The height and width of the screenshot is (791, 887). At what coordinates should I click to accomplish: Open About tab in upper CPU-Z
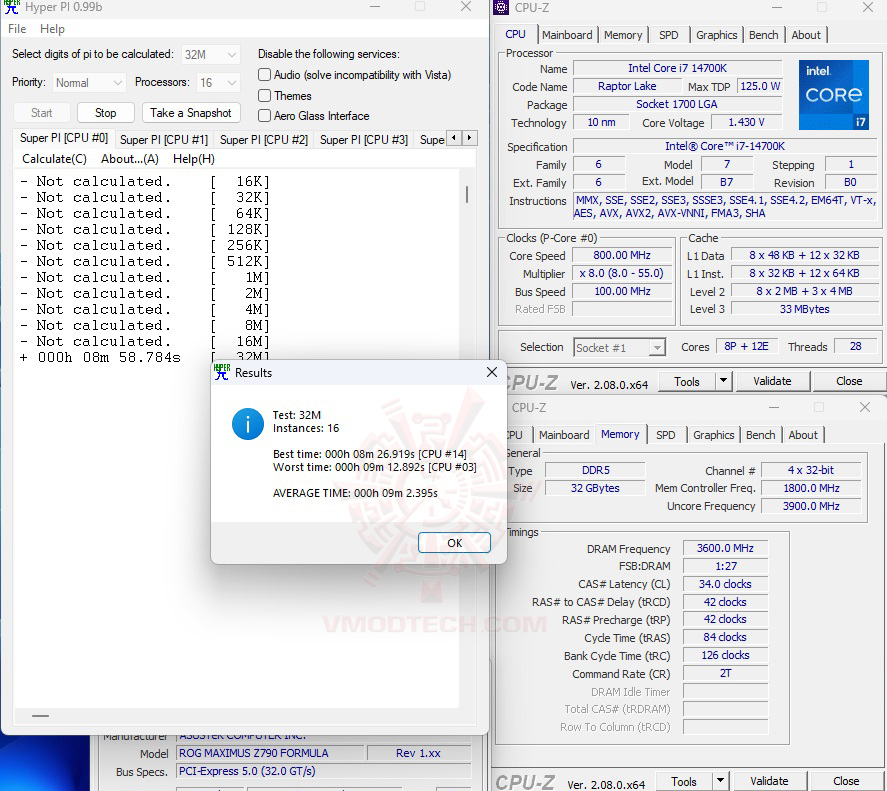tap(806, 35)
